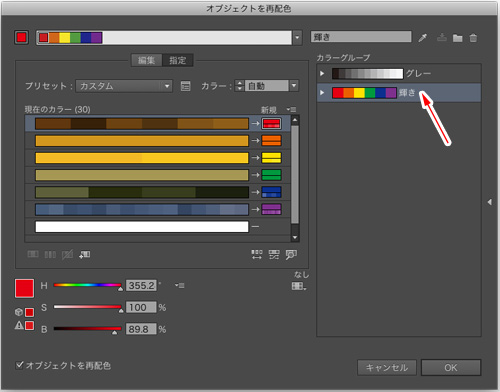Switch to the 指定 tab

(178, 60)
